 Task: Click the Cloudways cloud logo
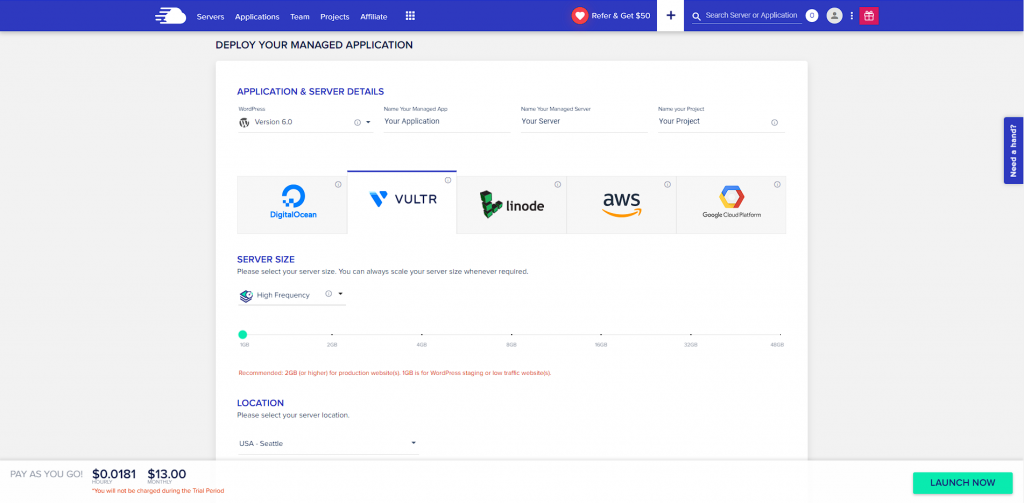(170, 16)
